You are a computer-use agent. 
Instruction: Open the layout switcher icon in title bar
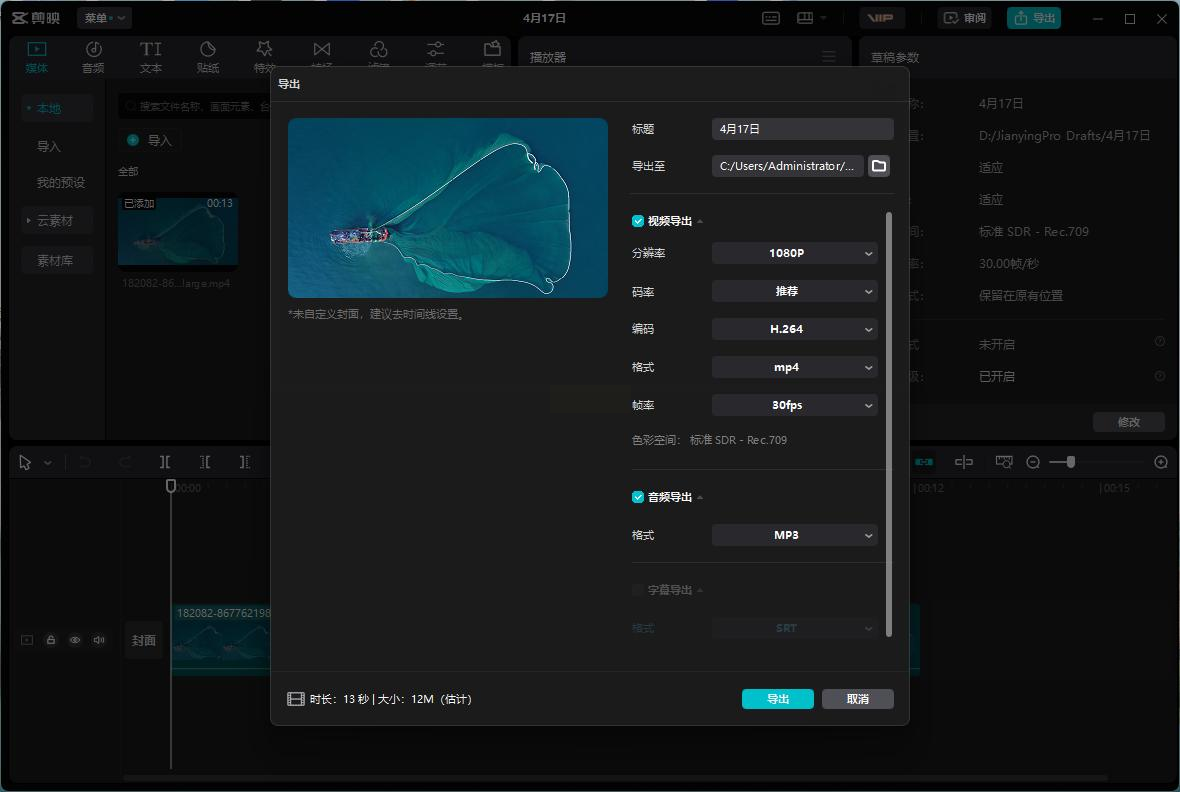tap(805, 18)
